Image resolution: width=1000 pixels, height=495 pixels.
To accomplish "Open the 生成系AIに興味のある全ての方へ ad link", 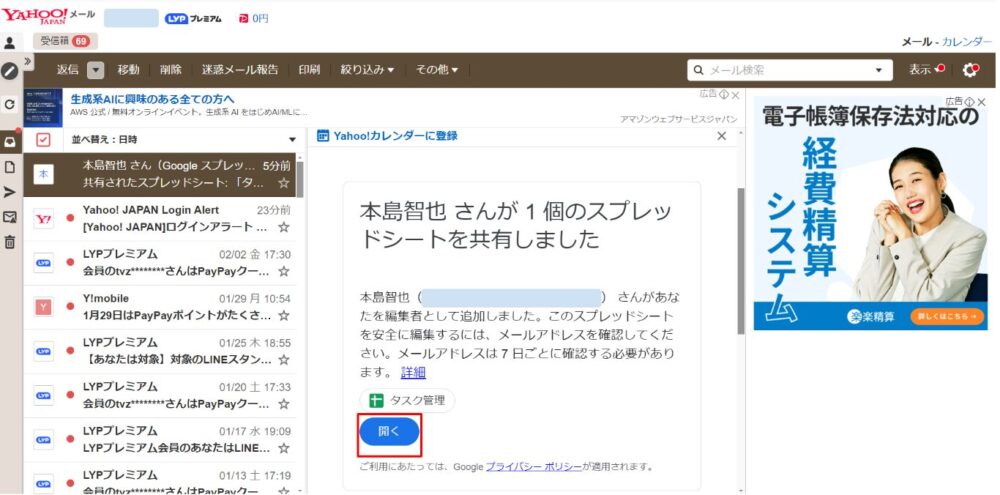I will (x=152, y=100).
